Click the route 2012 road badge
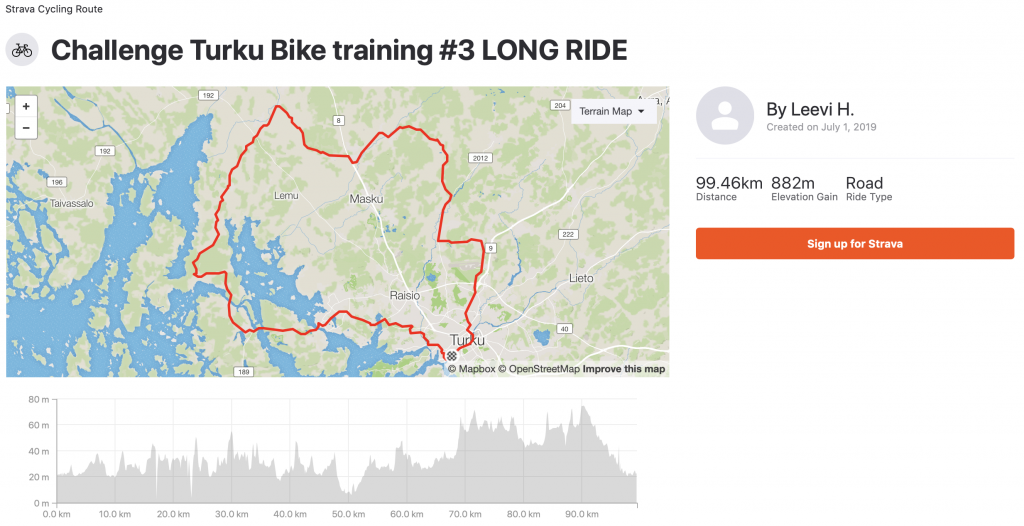 coord(480,158)
